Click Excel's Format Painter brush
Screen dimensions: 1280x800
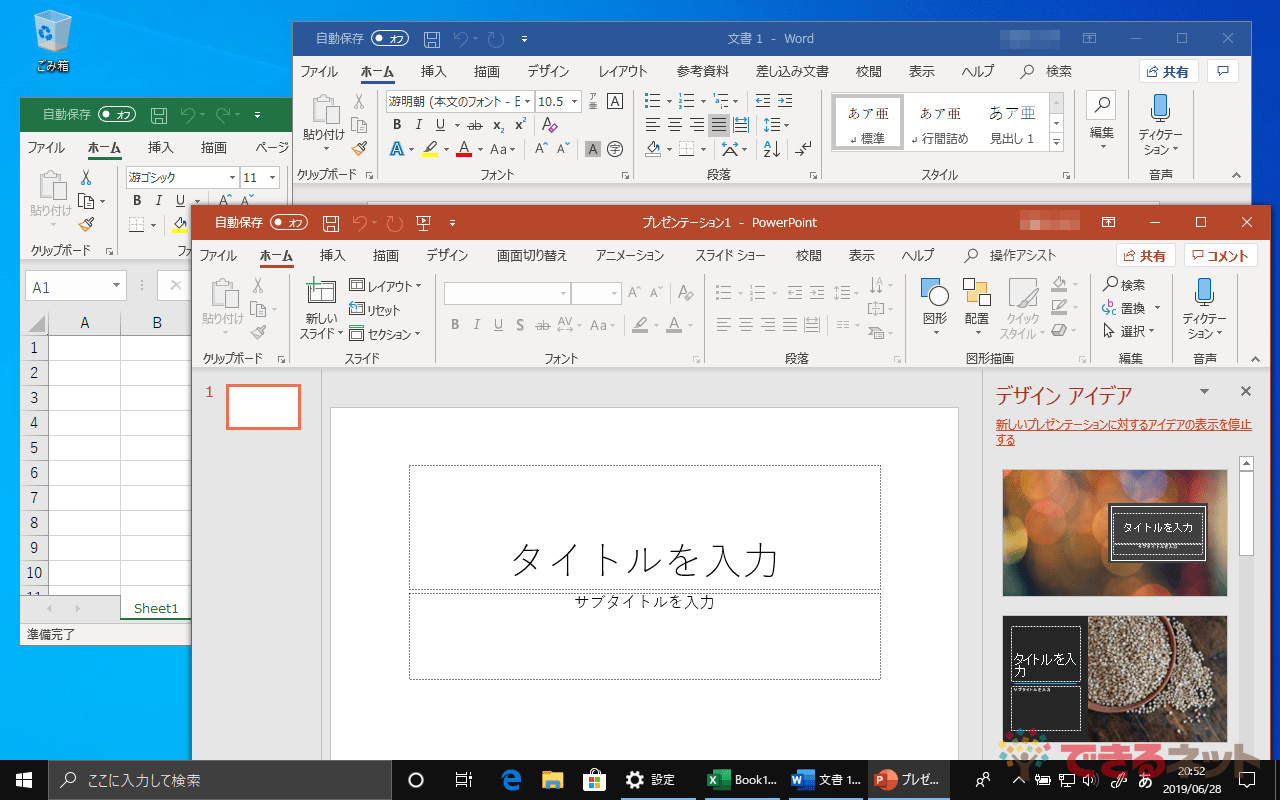(x=86, y=224)
